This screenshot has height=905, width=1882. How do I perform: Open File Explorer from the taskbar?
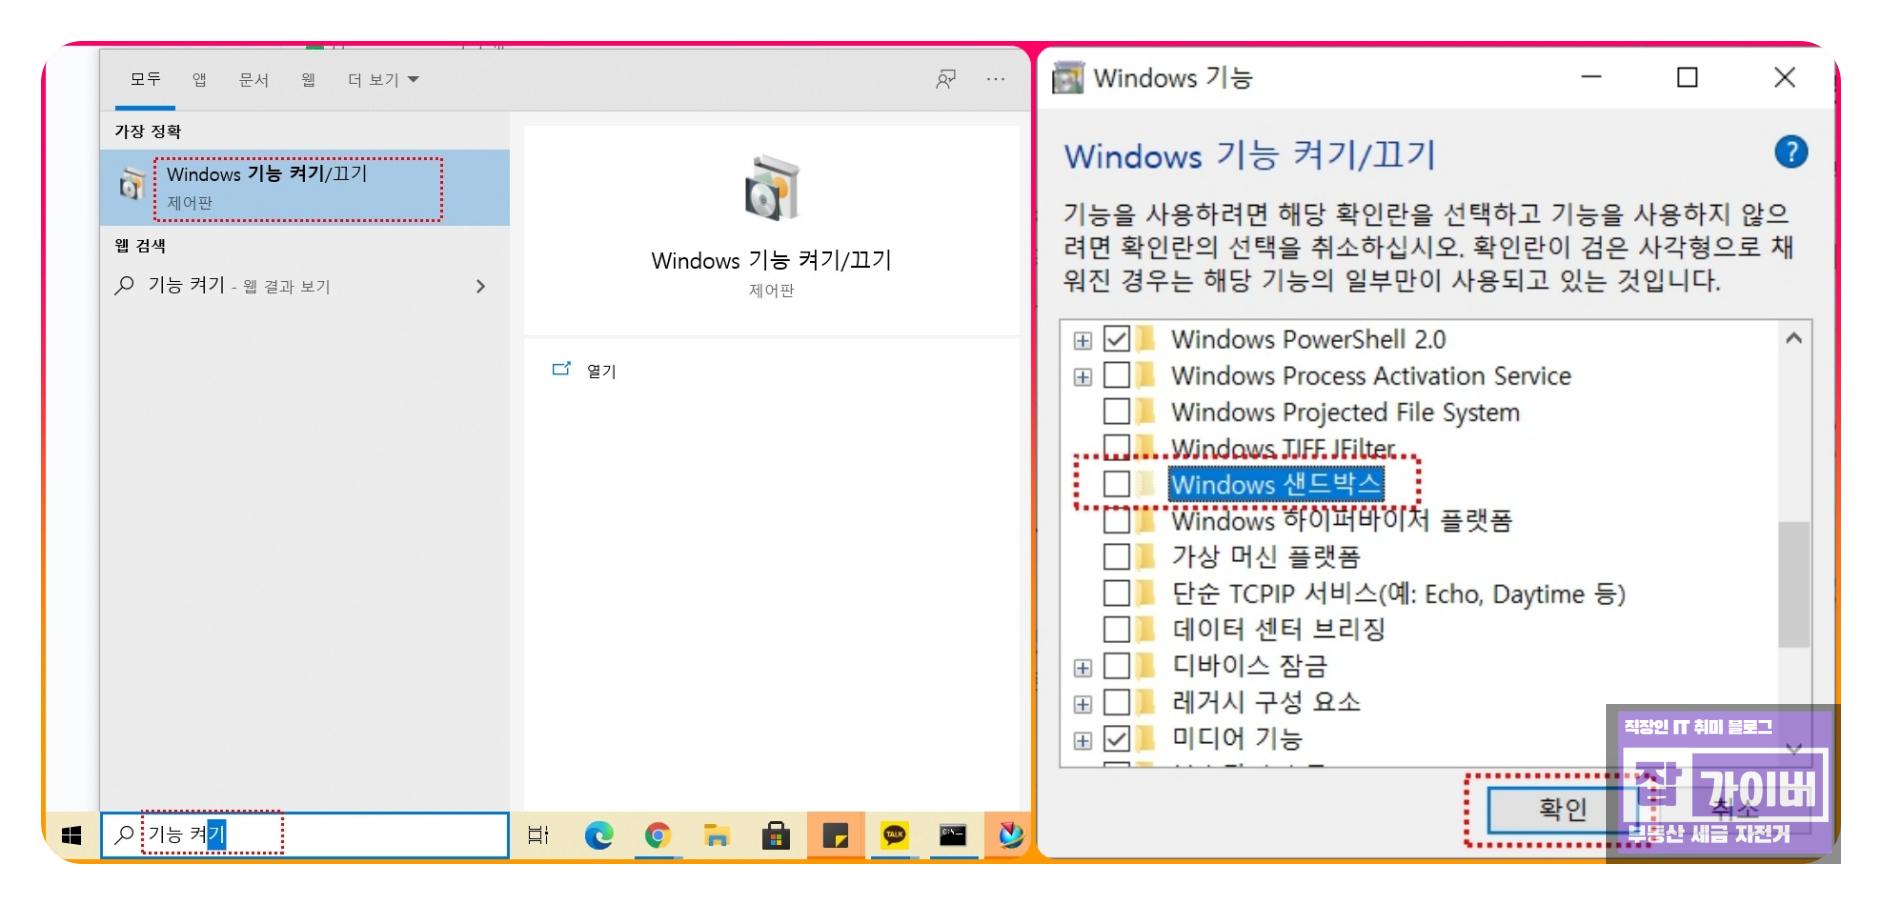(x=716, y=835)
